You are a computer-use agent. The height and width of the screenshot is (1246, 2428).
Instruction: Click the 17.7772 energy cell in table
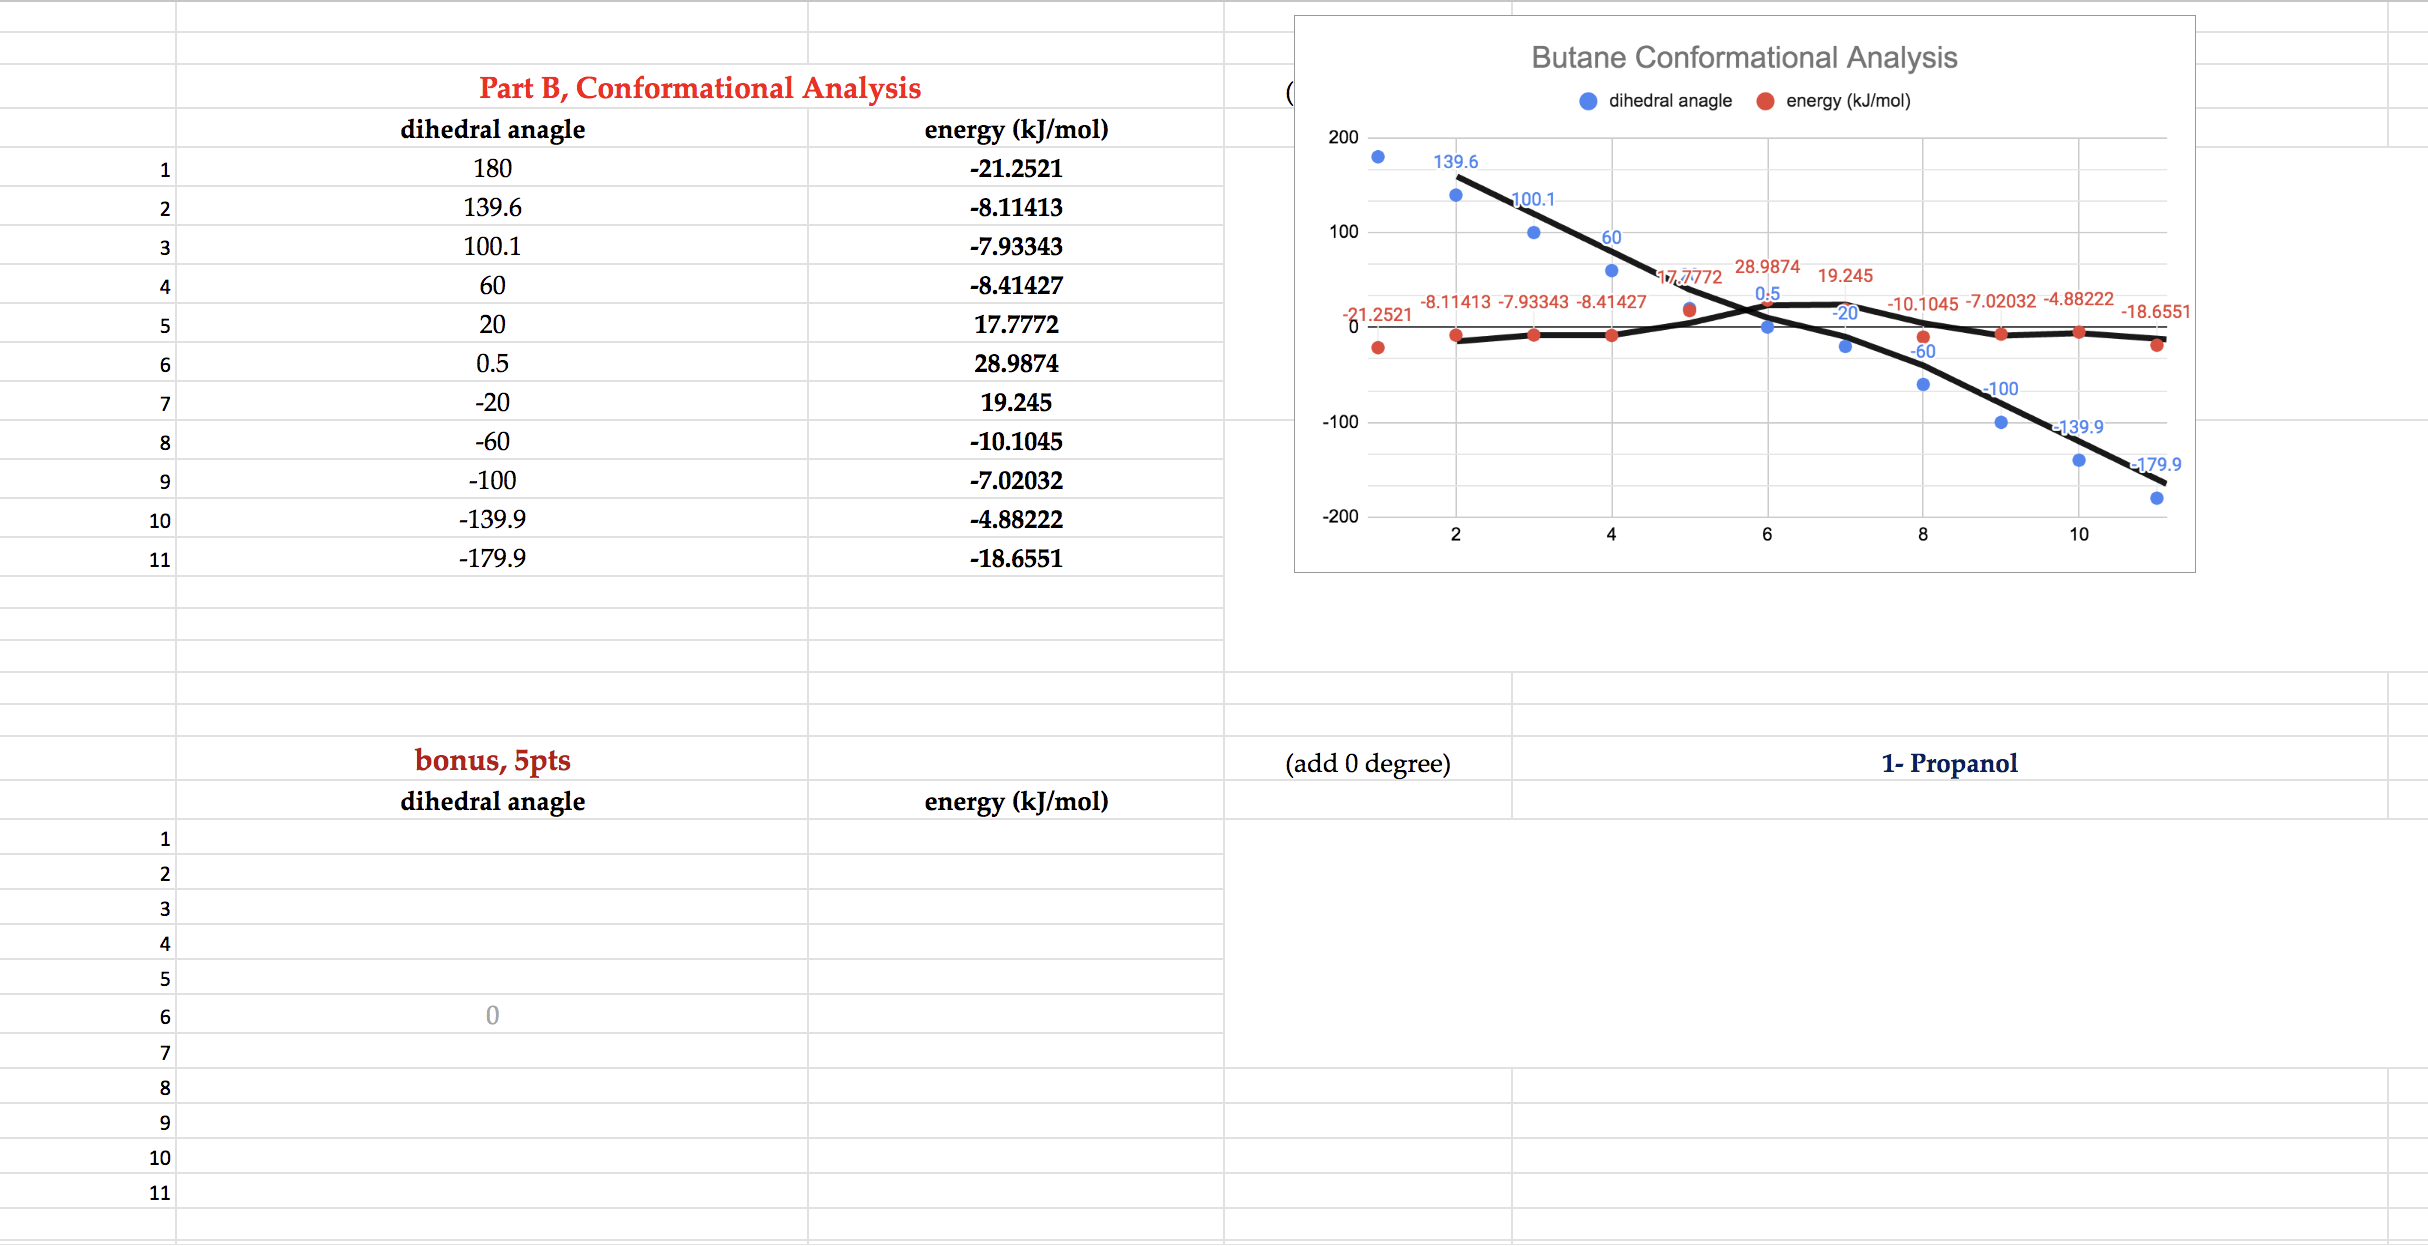tap(1015, 324)
